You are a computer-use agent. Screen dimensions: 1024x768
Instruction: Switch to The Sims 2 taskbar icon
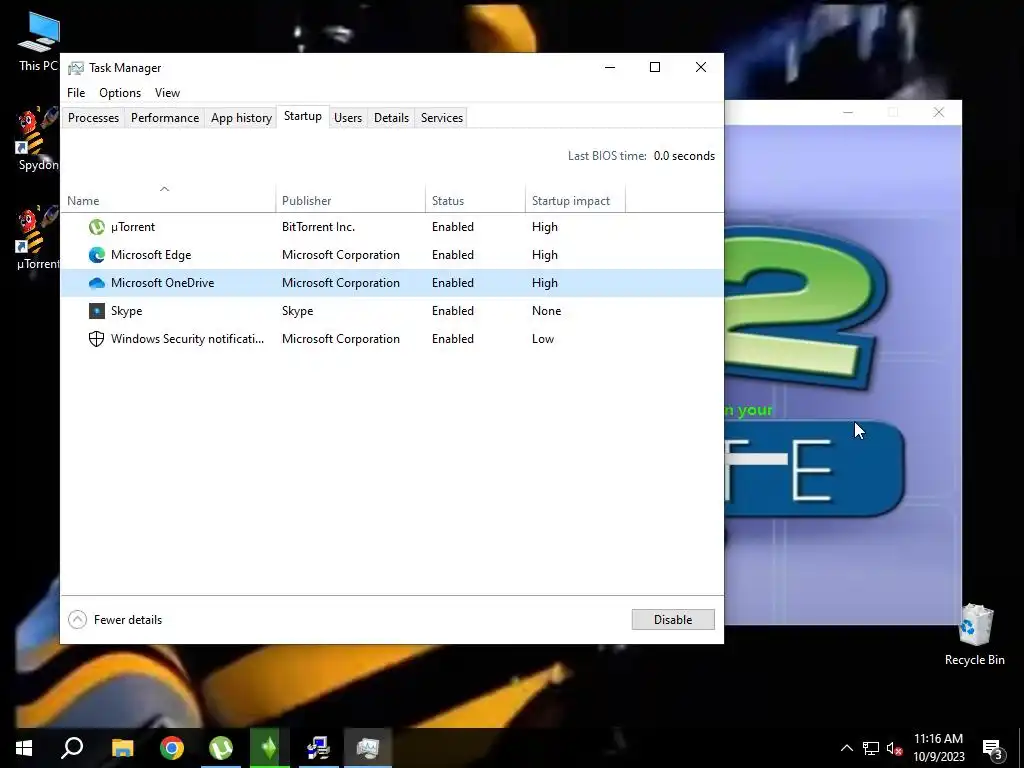[x=270, y=748]
